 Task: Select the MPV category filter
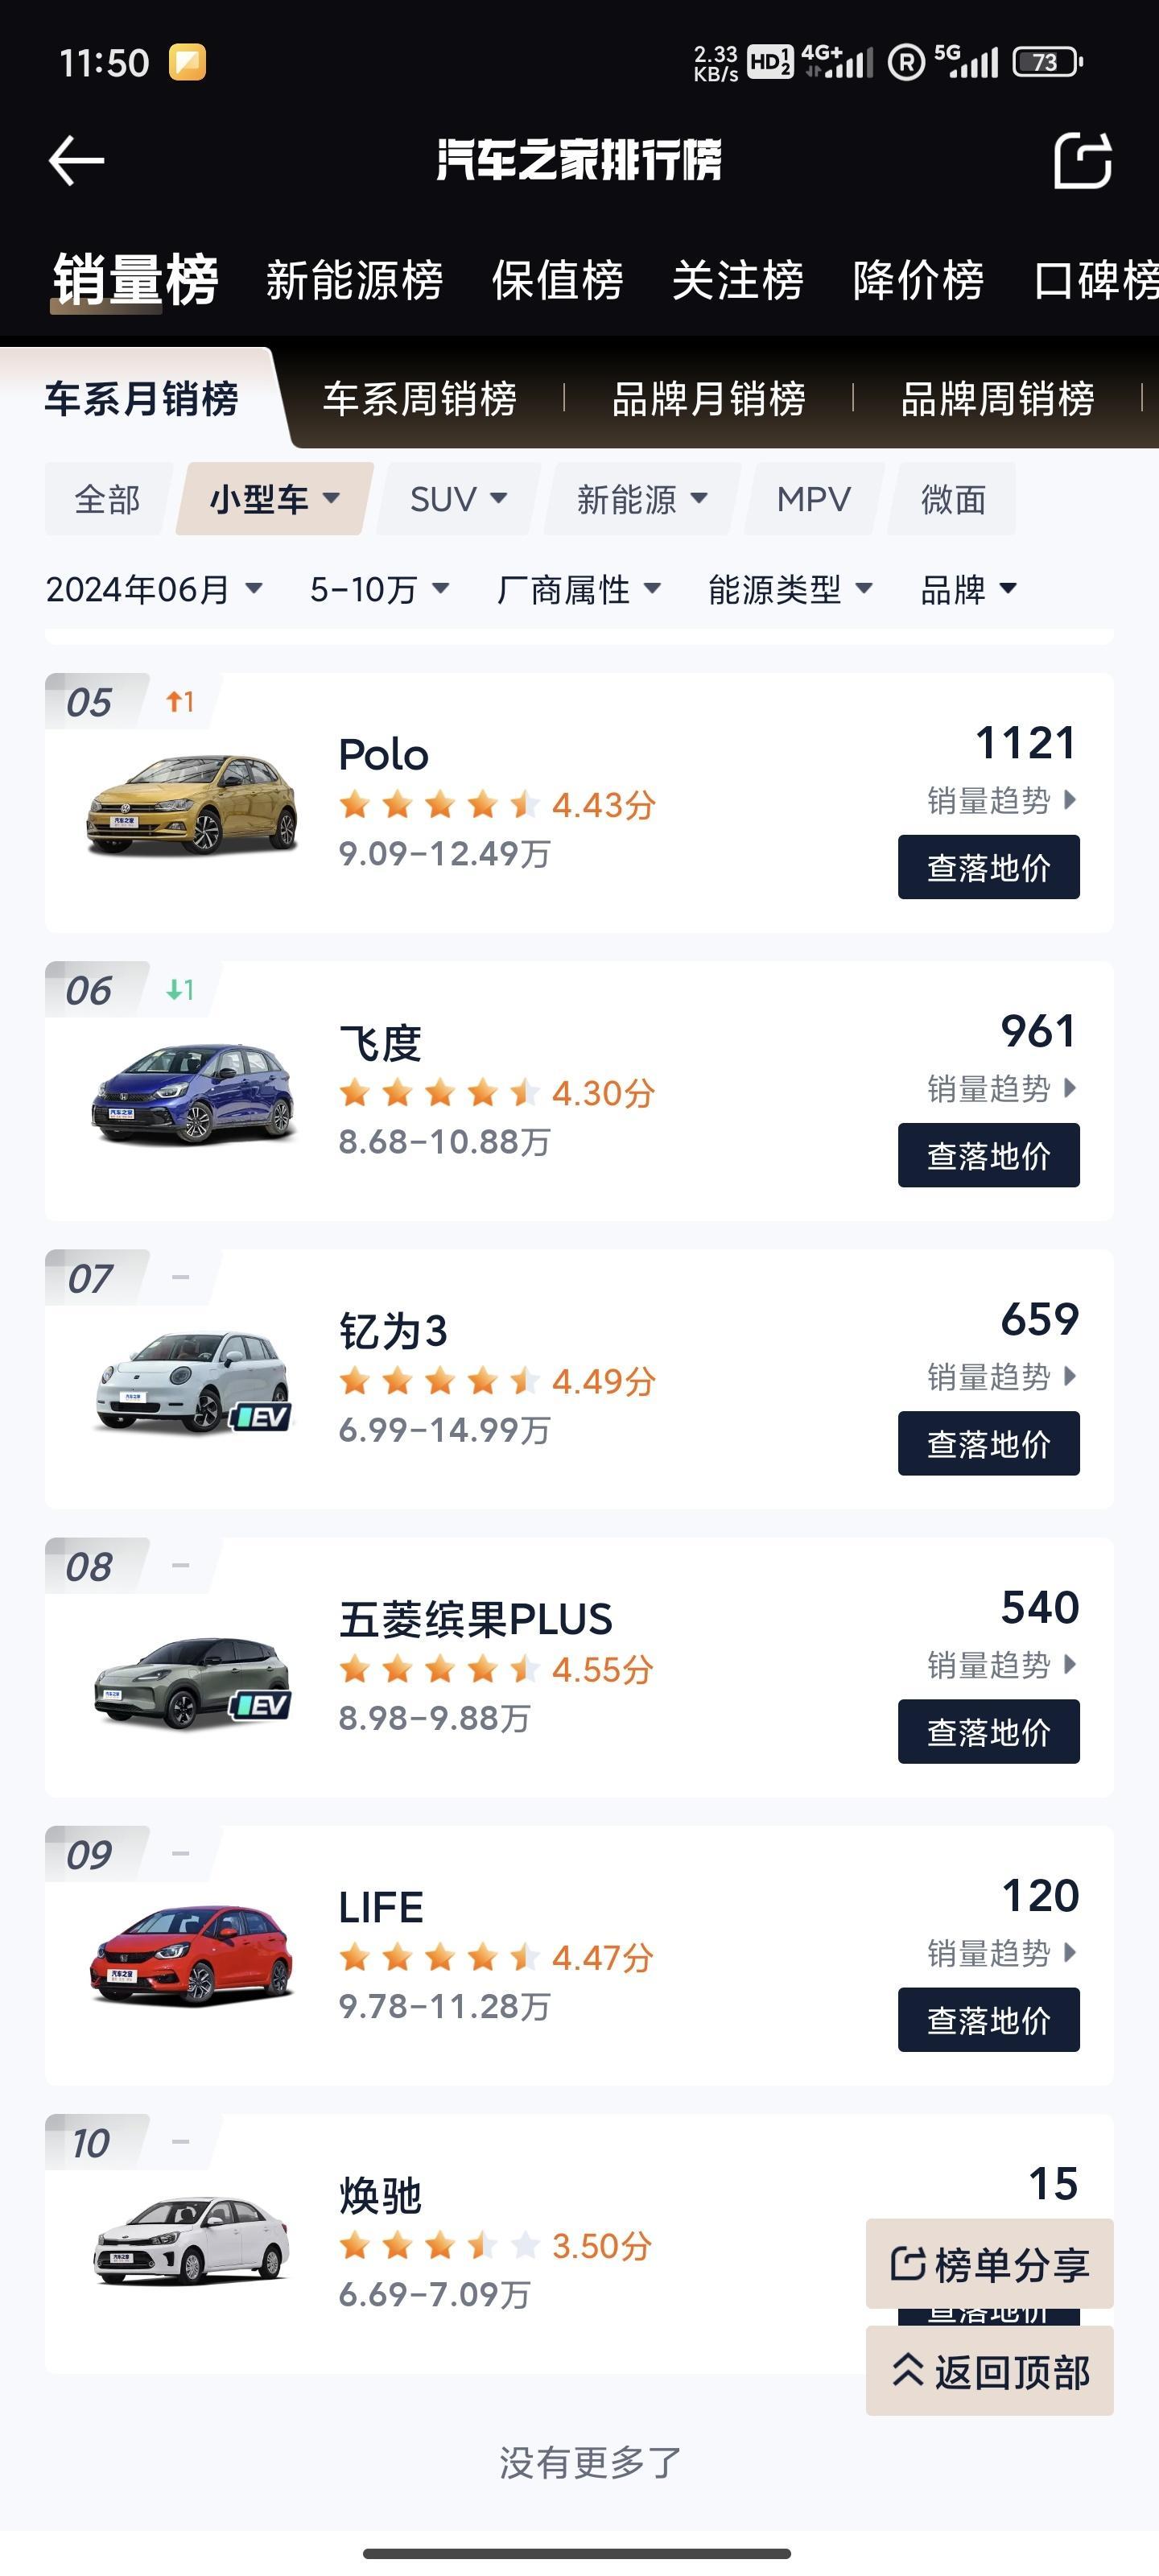(814, 499)
